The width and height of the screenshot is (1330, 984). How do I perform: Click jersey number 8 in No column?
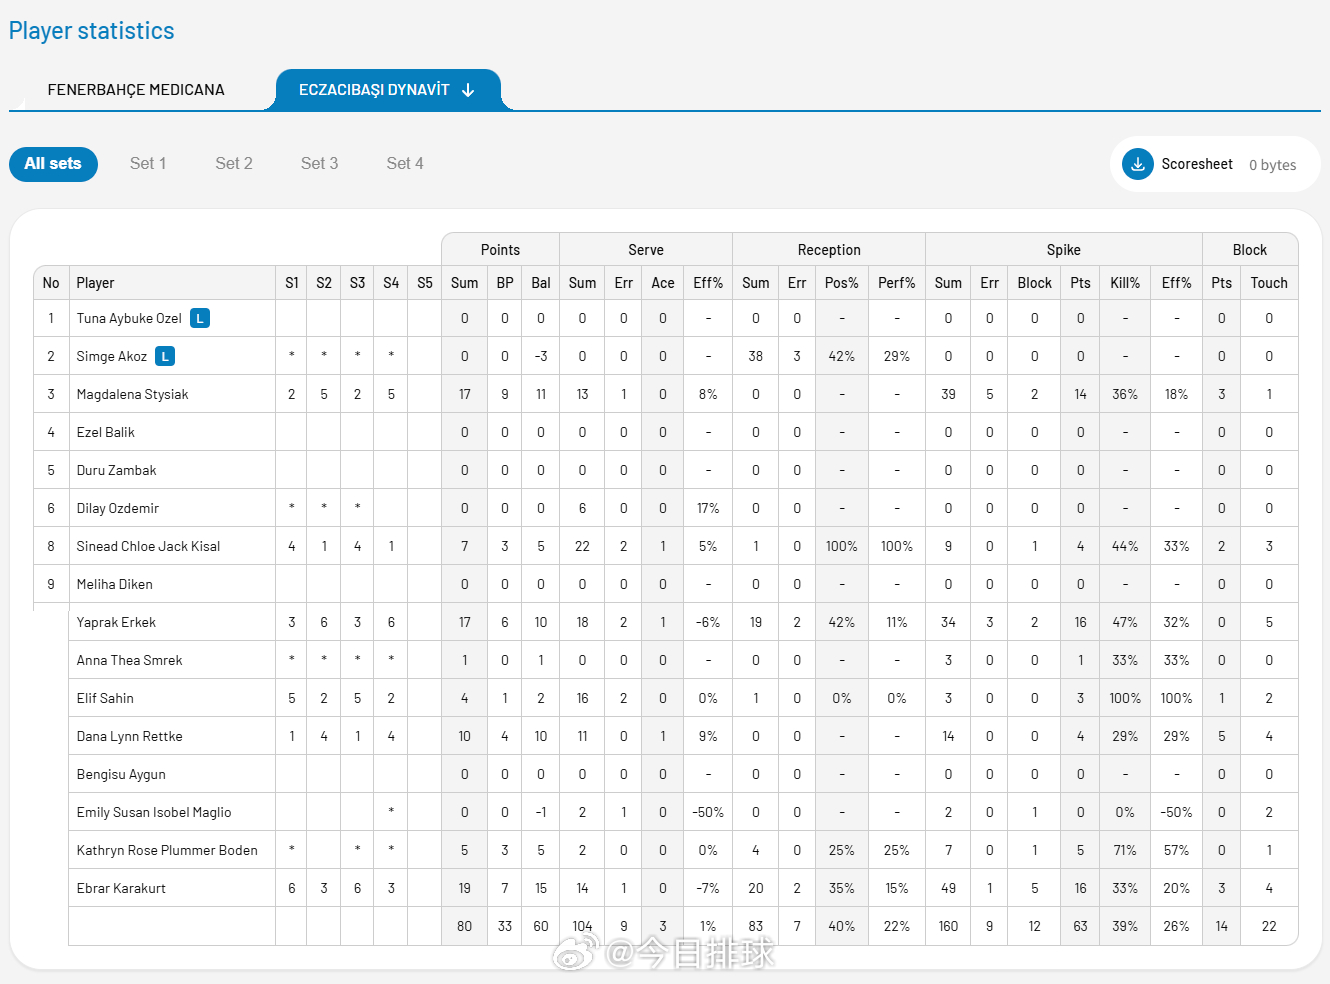tap(51, 547)
